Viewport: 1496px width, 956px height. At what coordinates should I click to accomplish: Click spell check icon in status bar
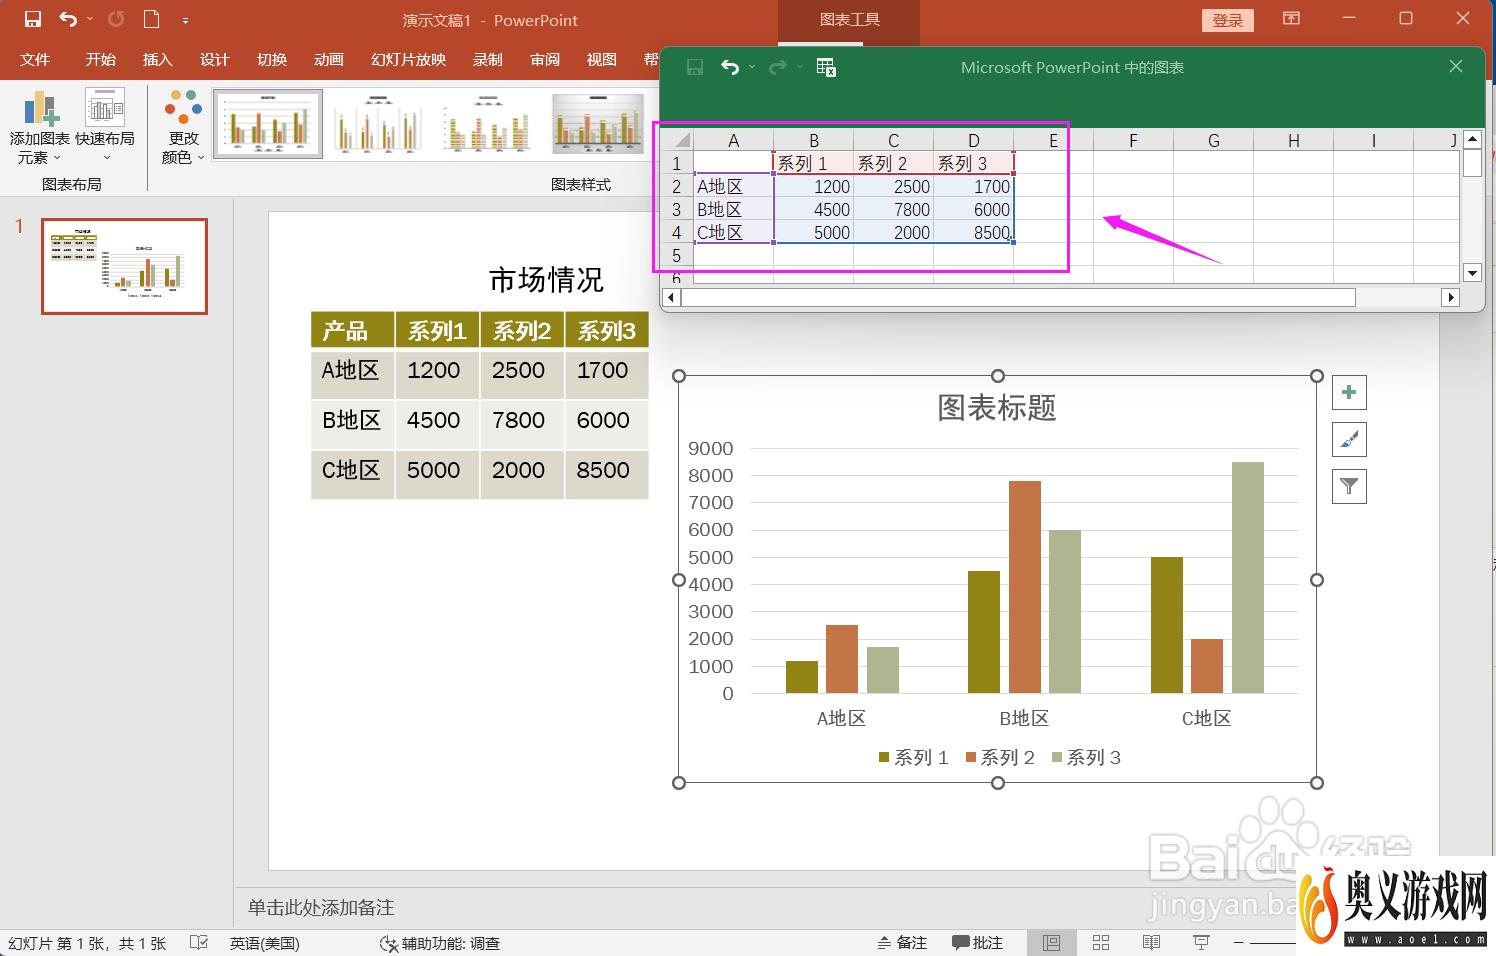199,942
